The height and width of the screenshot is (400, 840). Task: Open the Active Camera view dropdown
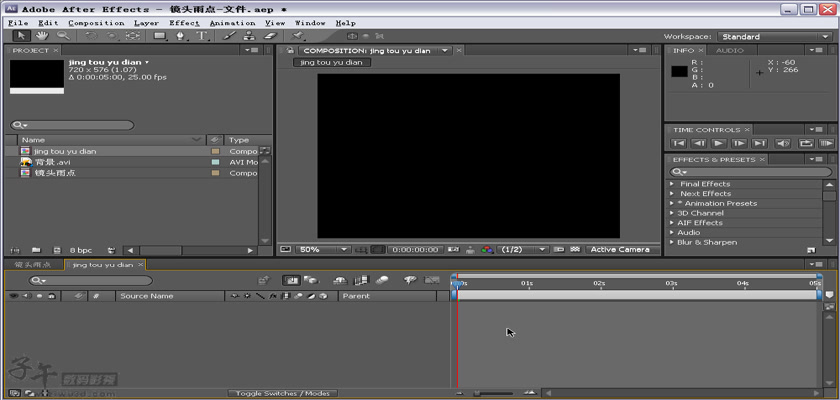[x=622, y=250]
